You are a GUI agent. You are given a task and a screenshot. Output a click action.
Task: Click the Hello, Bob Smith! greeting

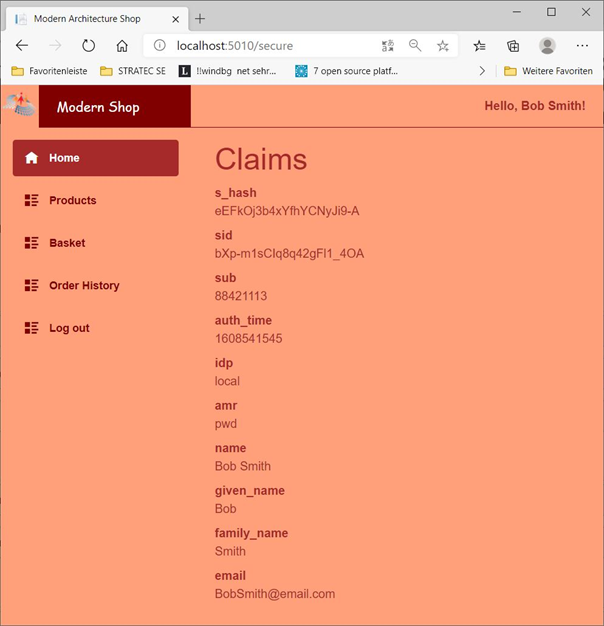coord(535,106)
